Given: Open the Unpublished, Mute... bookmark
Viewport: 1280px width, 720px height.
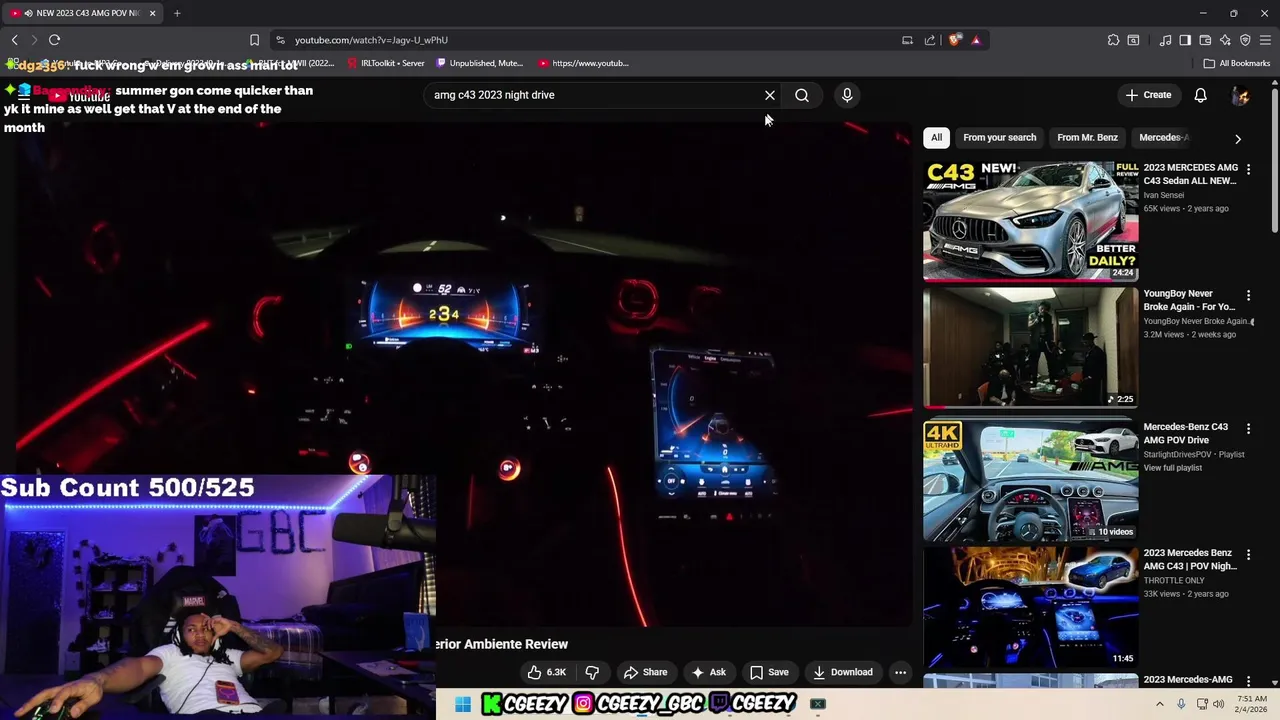Looking at the screenshot, I should pyautogui.click(x=479, y=63).
